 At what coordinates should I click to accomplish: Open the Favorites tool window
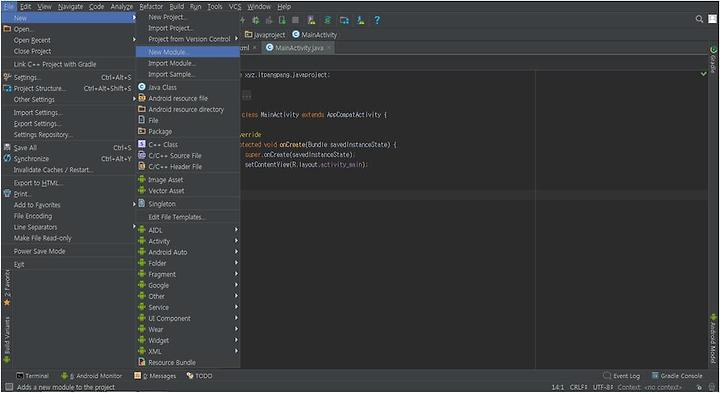7,287
